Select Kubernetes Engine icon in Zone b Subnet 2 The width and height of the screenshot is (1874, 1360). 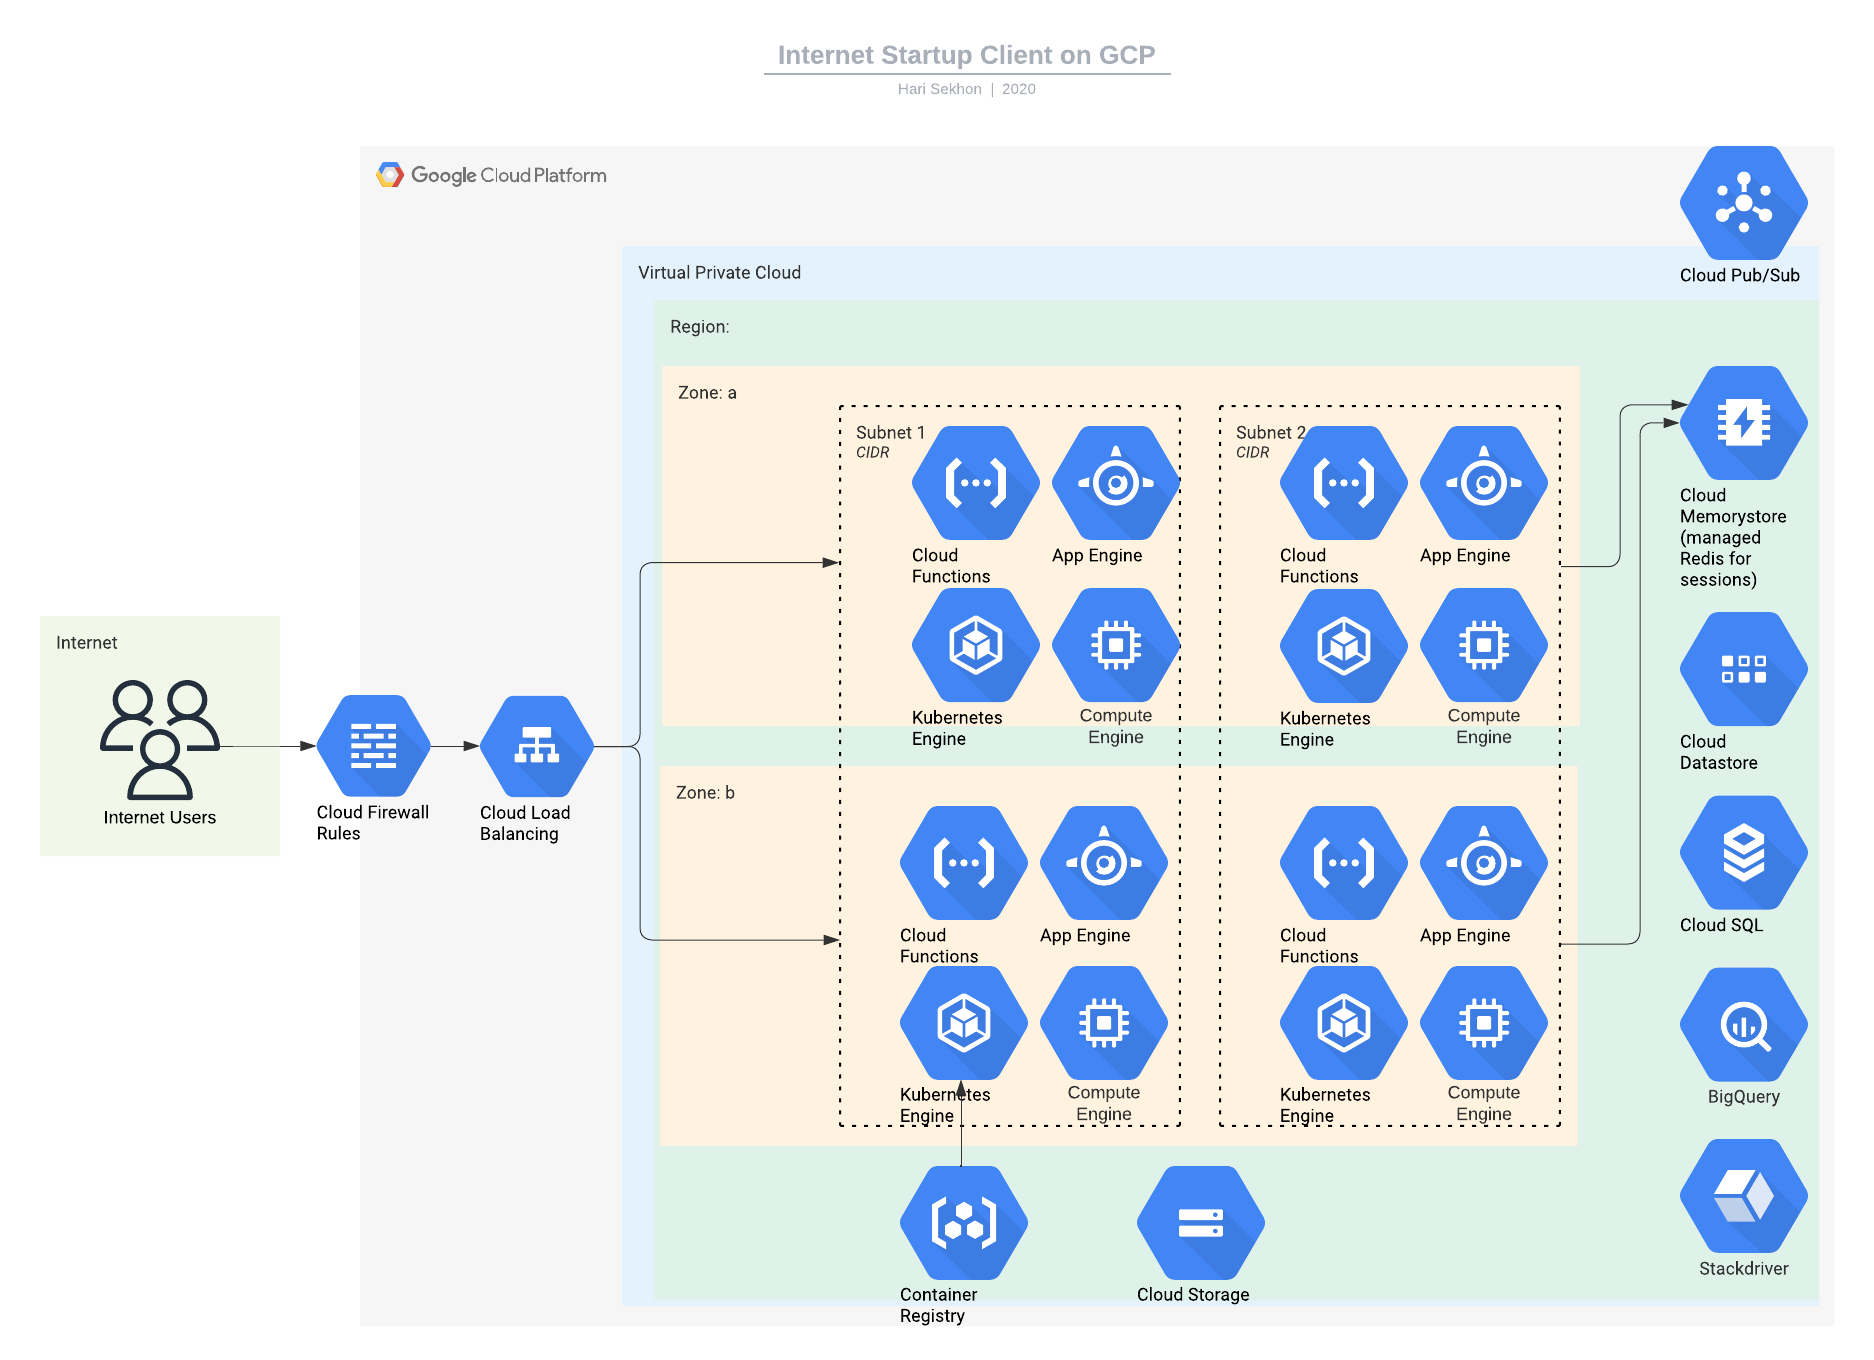(x=1343, y=1023)
